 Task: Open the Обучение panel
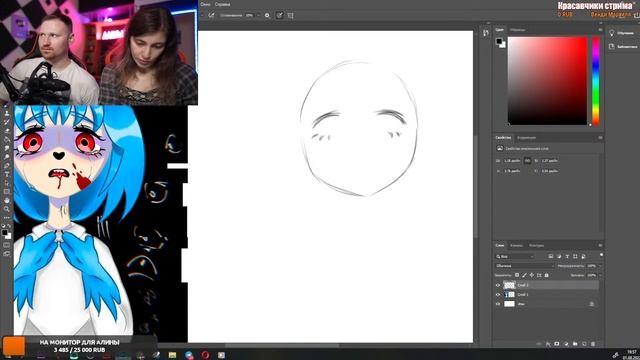click(x=621, y=33)
